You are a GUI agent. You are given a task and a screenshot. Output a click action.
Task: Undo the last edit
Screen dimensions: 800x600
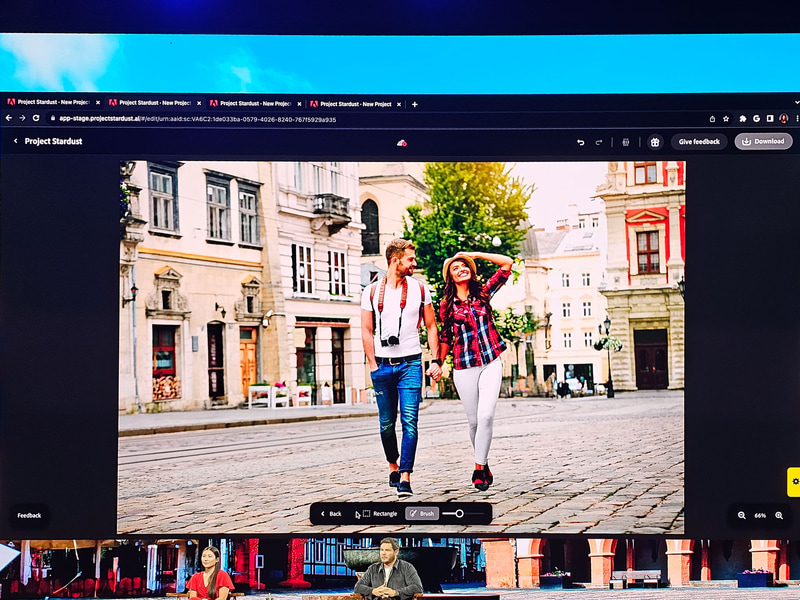pyautogui.click(x=580, y=142)
